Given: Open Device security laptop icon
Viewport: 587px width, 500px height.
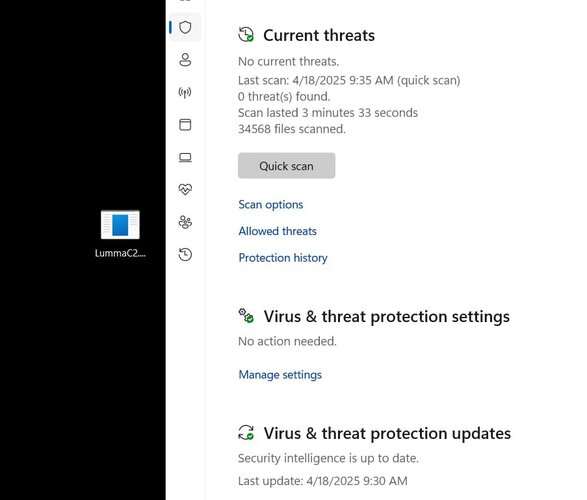Looking at the screenshot, I should [x=185, y=157].
